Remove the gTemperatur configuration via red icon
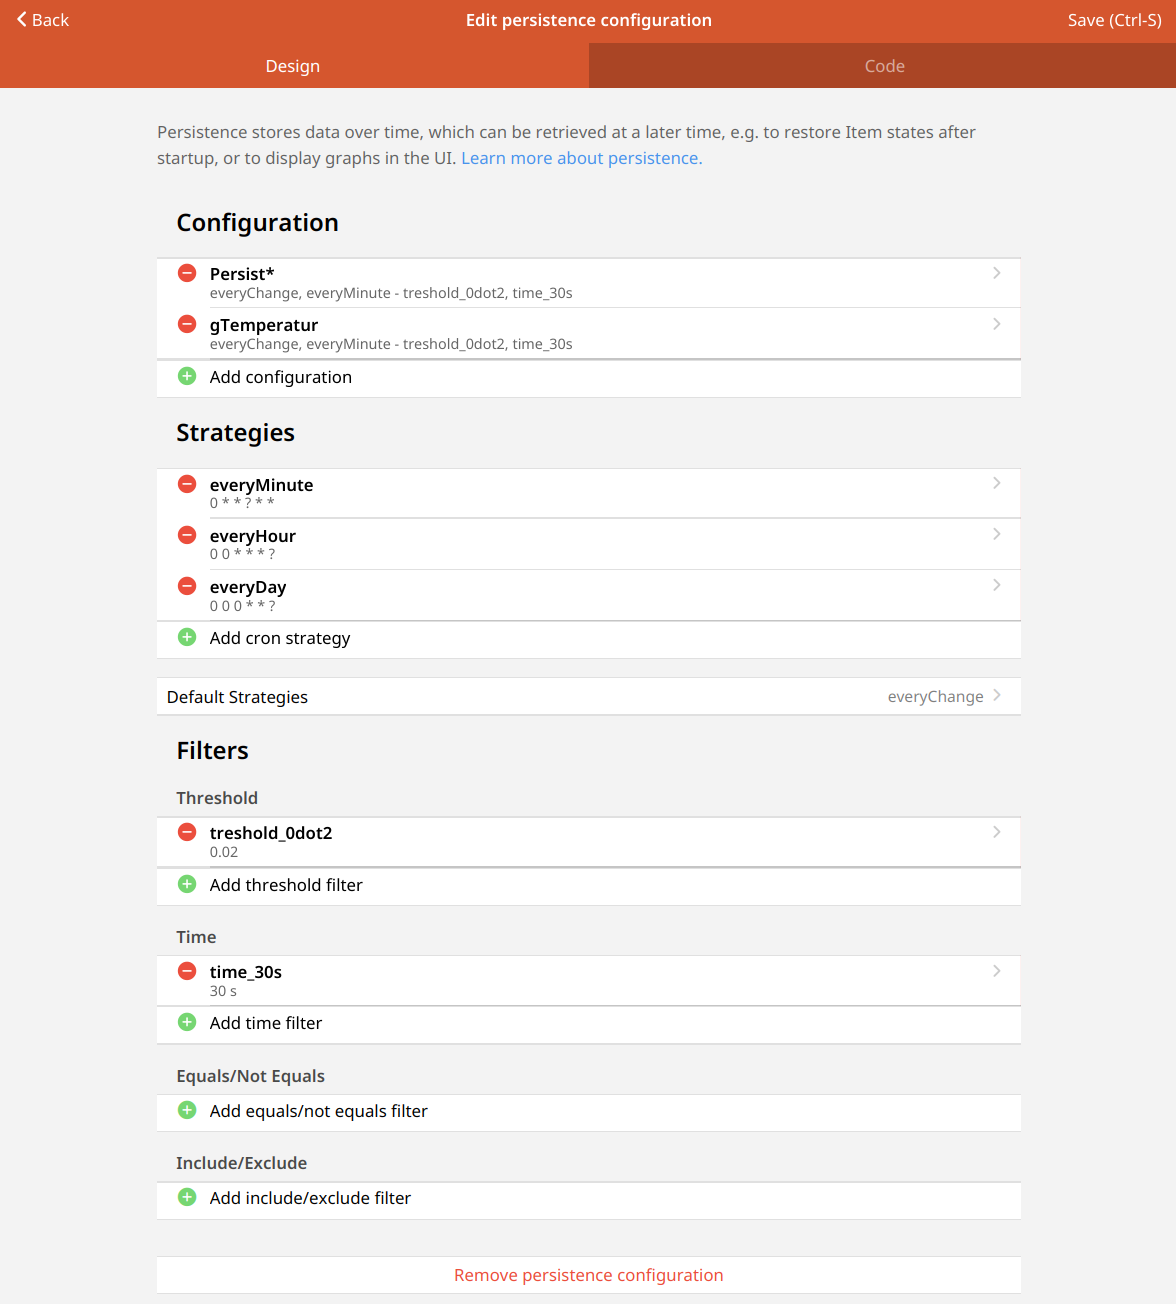The width and height of the screenshot is (1176, 1304). click(x=187, y=324)
